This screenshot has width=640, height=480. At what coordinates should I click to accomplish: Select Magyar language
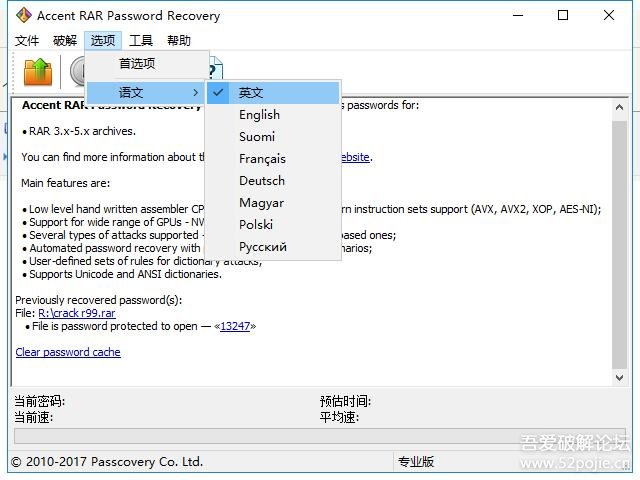click(x=273, y=203)
